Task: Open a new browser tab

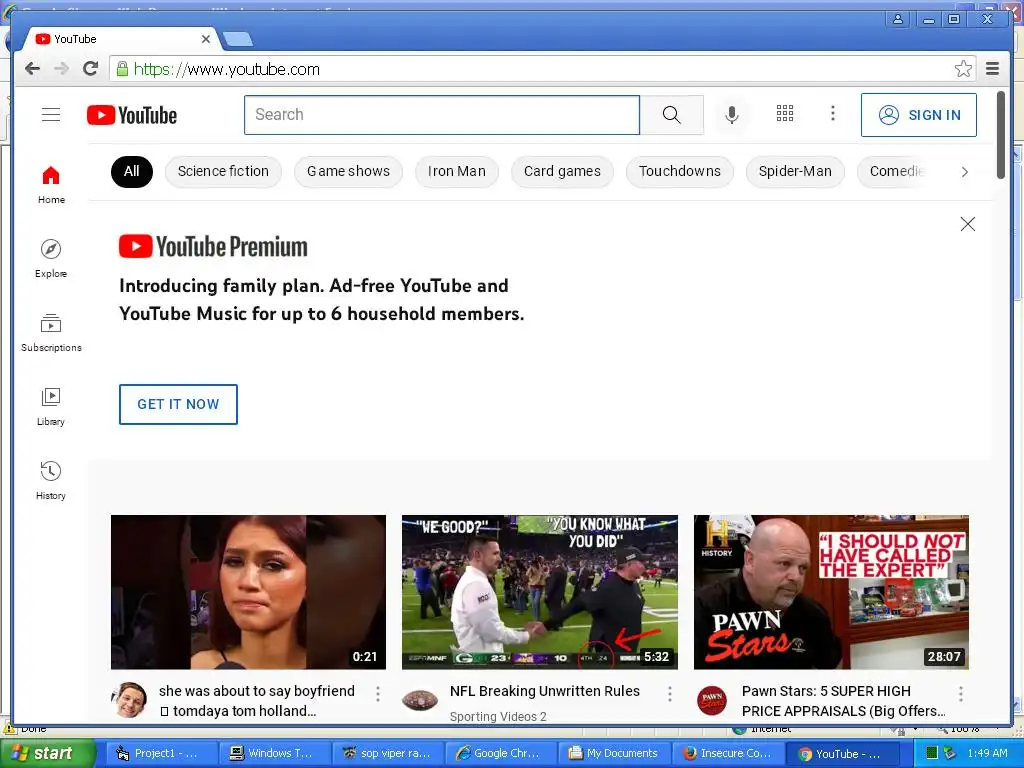Action: coord(238,40)
